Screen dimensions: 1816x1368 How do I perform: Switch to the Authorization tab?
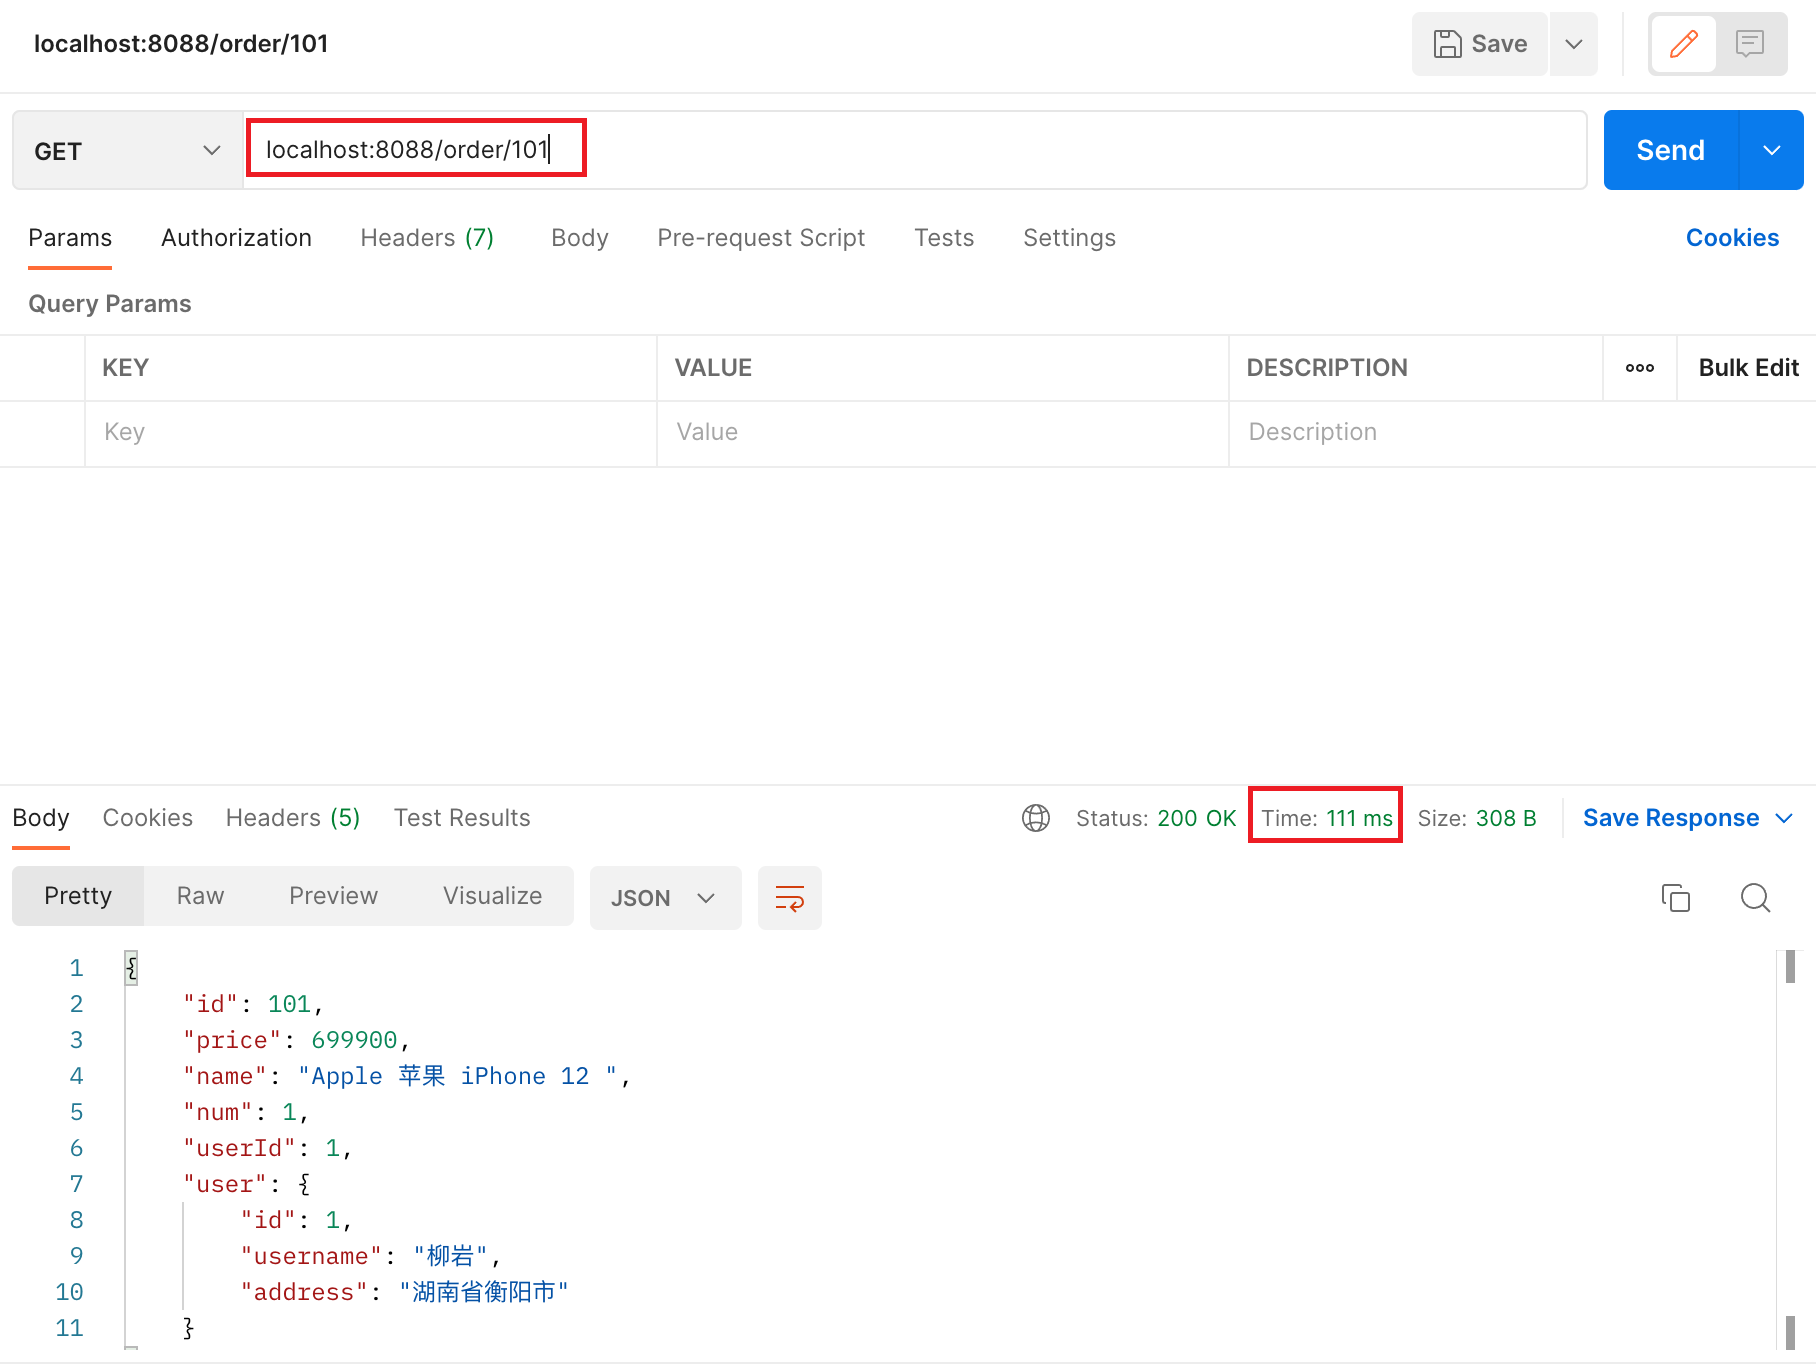[236, 238]
